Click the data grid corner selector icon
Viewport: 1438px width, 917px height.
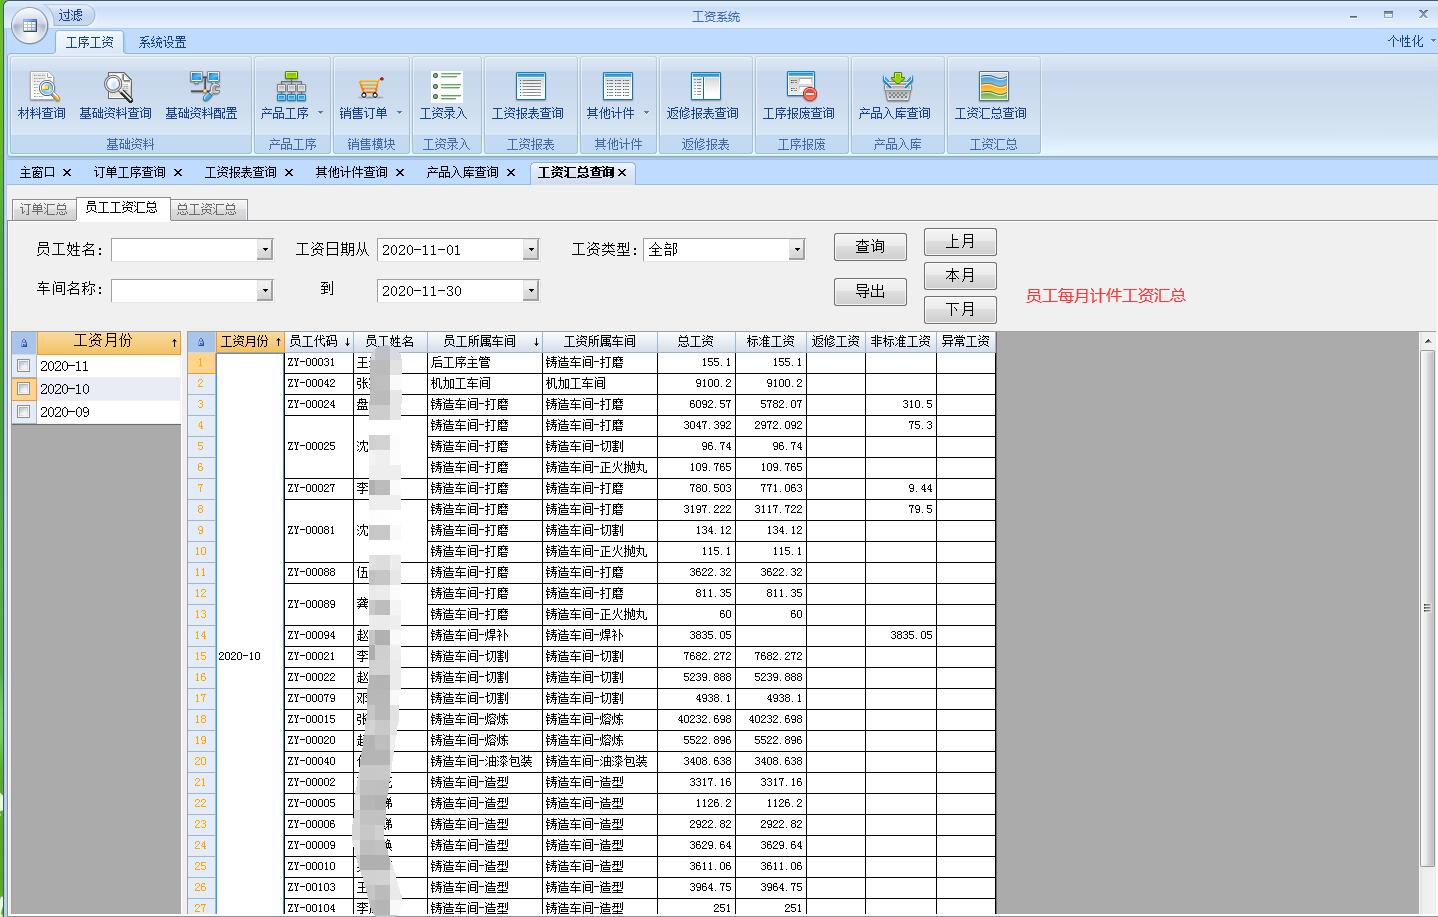coord(201,342)
